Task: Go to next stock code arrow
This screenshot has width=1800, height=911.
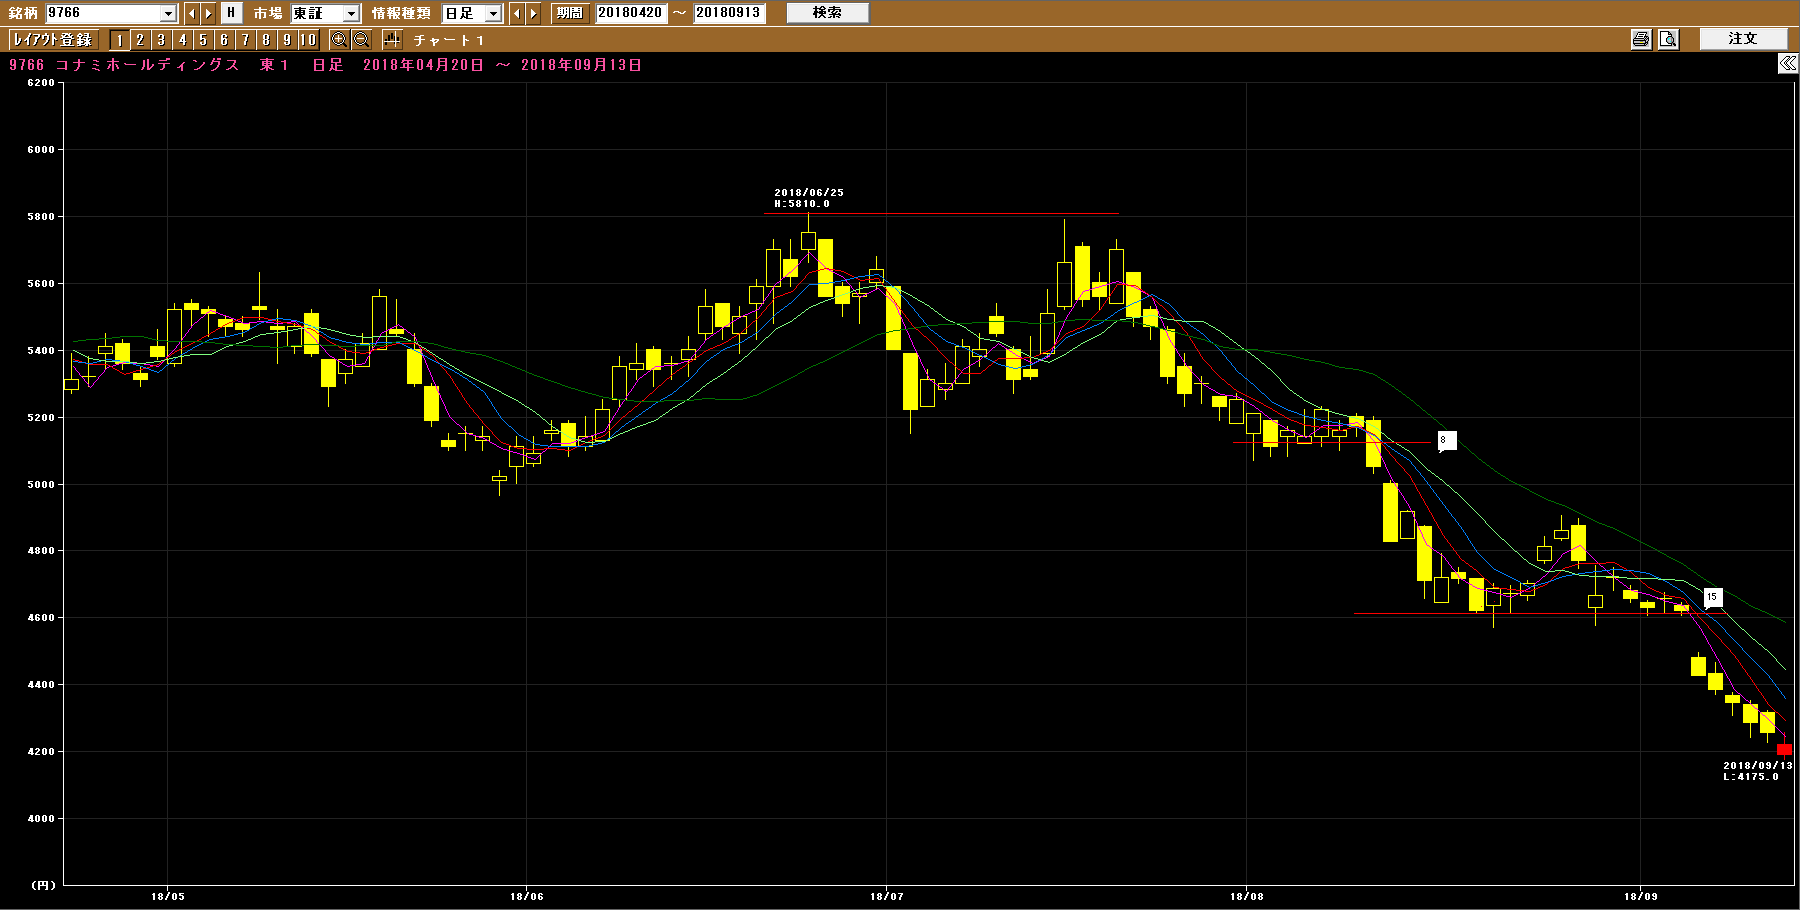Action: [x=208, y=13]
